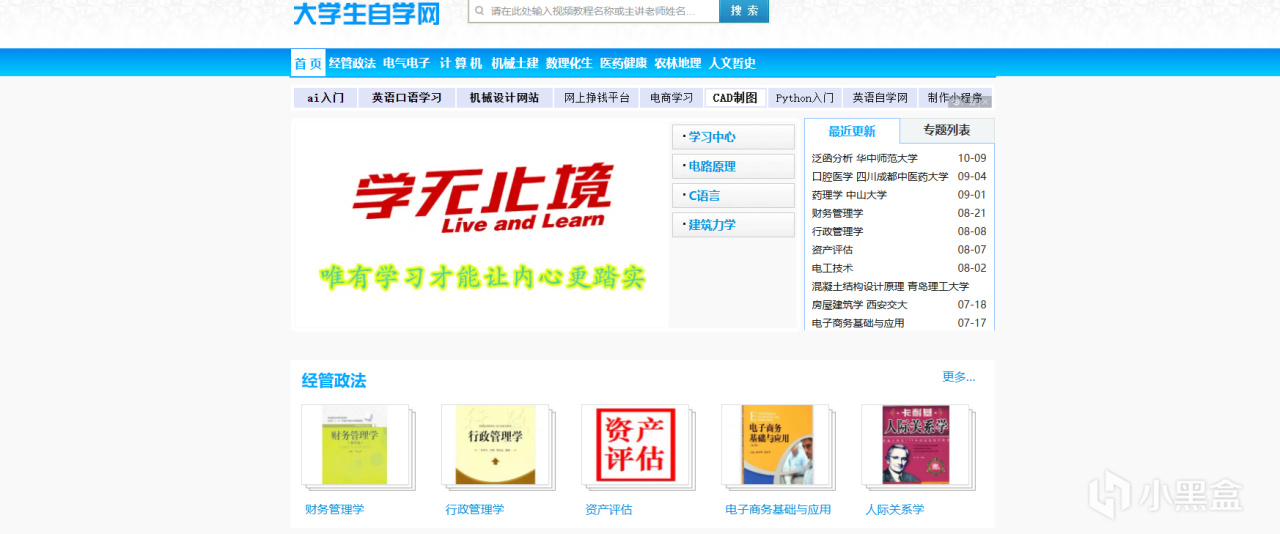The height and width of the screenshot is (534, 1280).
Task: Click the 电商学习 quick link
Action: pyautogui.click(x=671, y=98)
